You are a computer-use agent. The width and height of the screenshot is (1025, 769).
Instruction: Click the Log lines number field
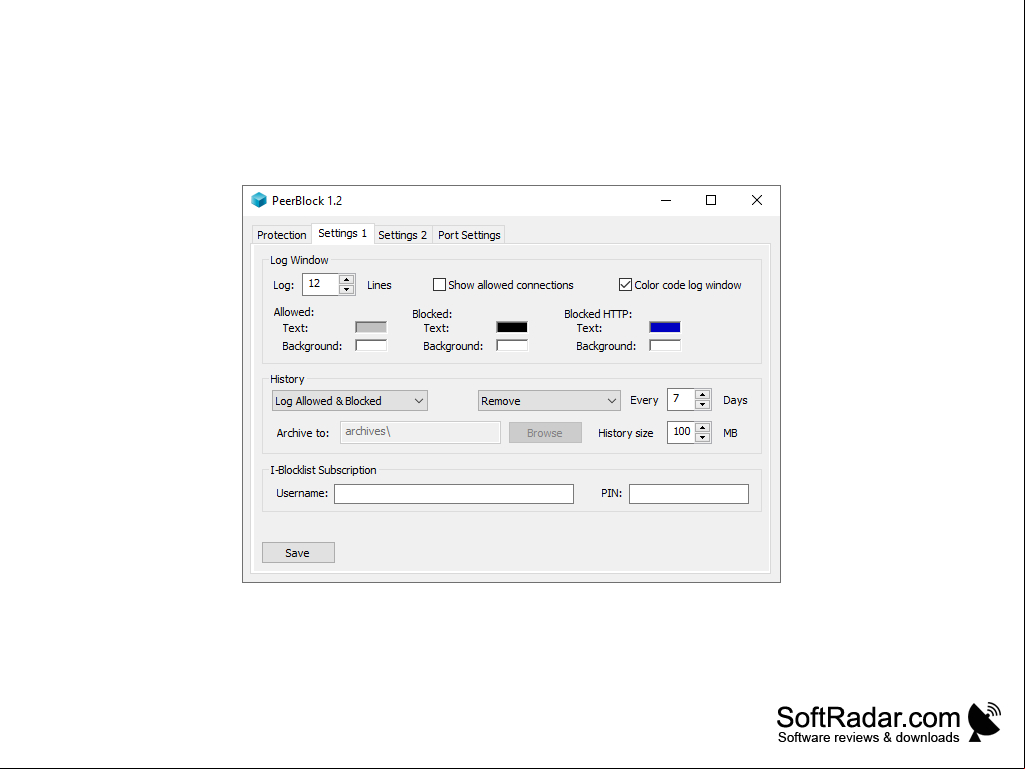(320, 284)
